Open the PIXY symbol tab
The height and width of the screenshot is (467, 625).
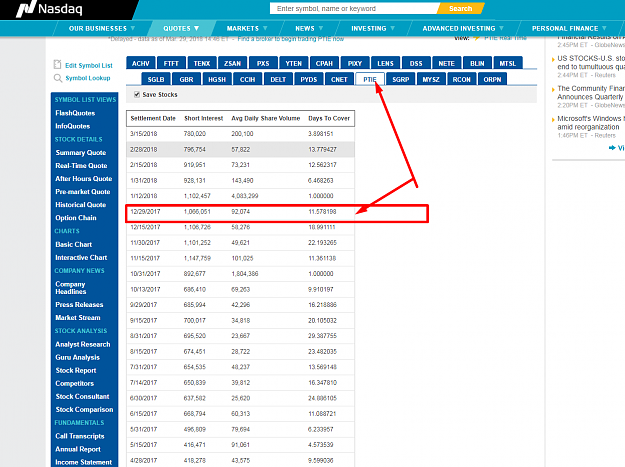tap(355, 63)
